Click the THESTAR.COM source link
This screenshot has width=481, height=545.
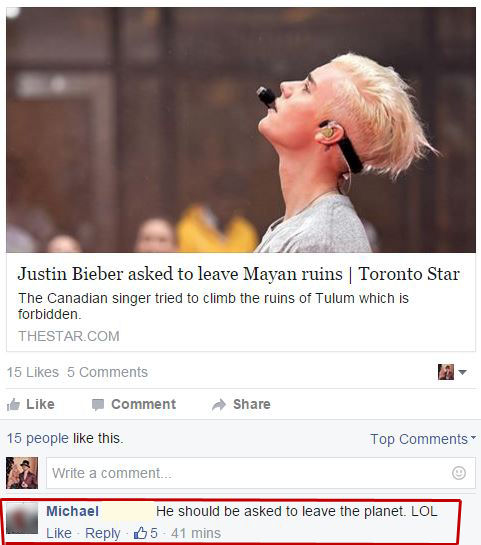tap(69, 336)
